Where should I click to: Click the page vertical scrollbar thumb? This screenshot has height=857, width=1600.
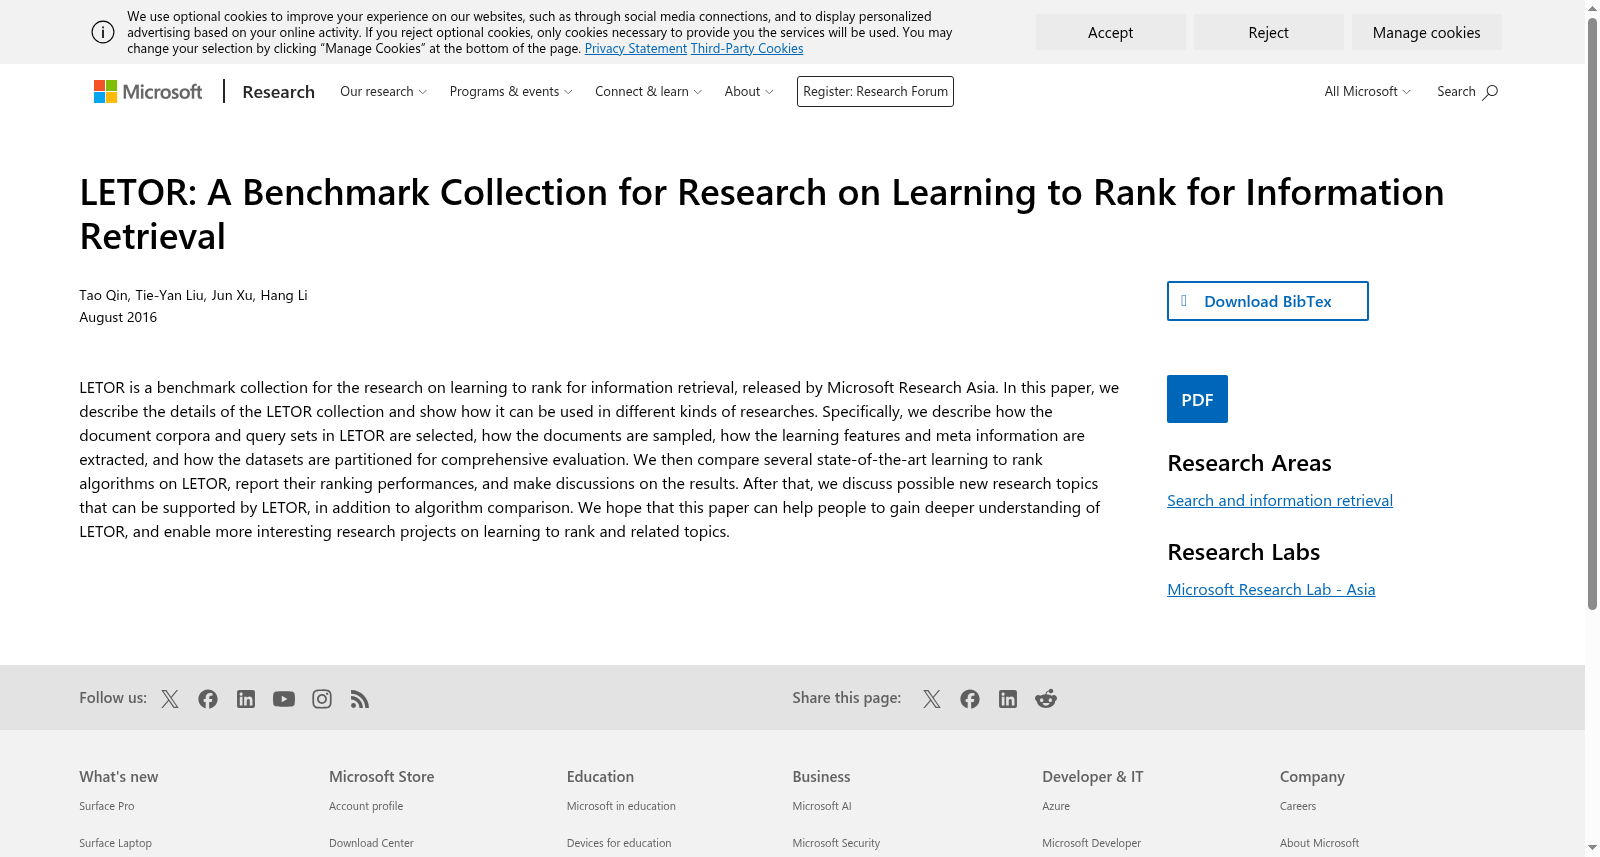click(1592, 312)
